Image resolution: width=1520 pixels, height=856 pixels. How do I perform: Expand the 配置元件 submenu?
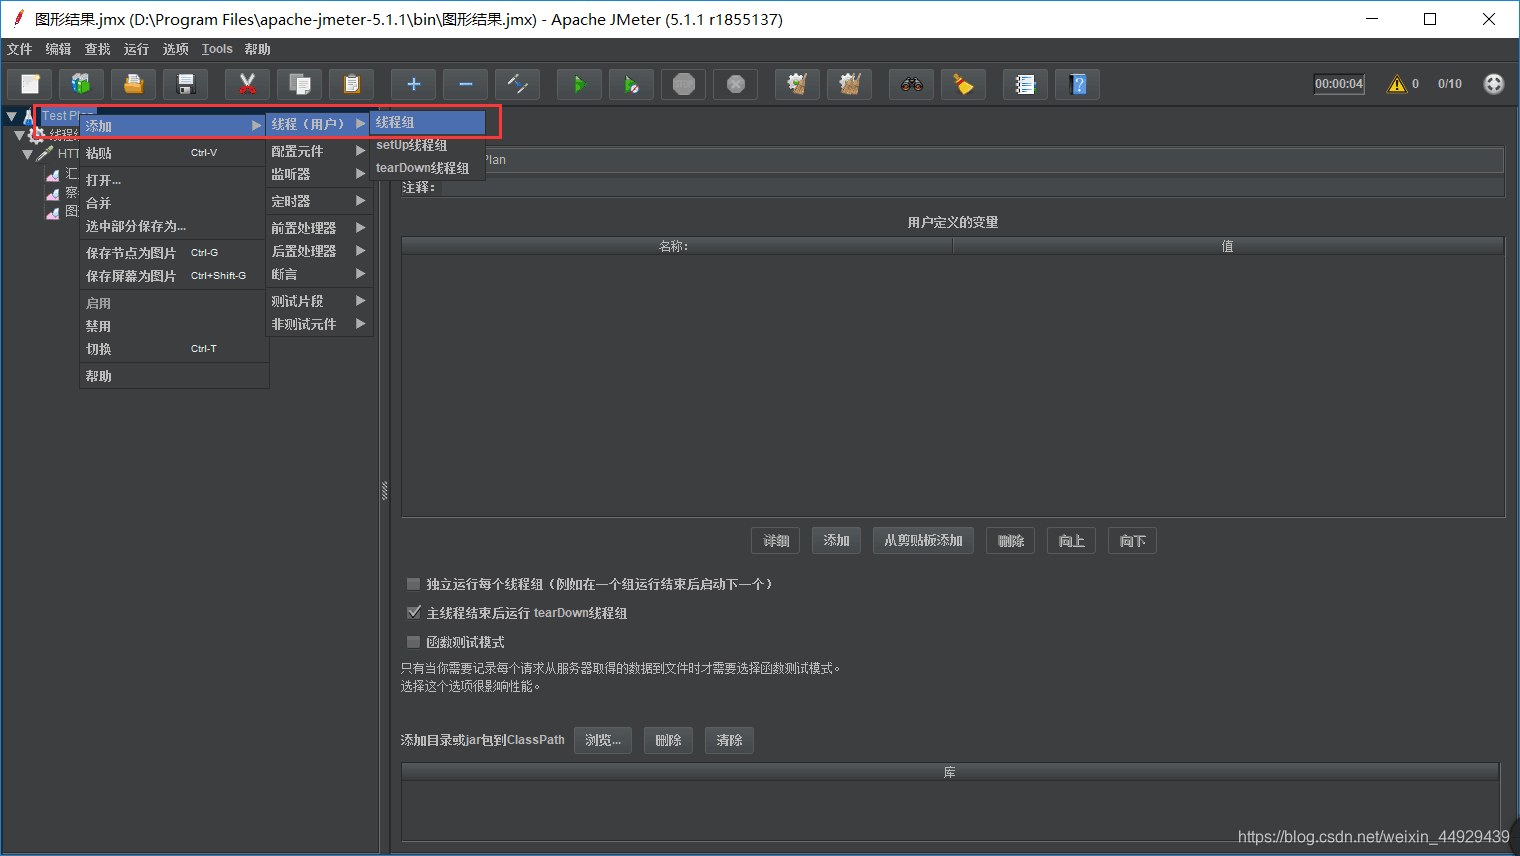(319, 151)
